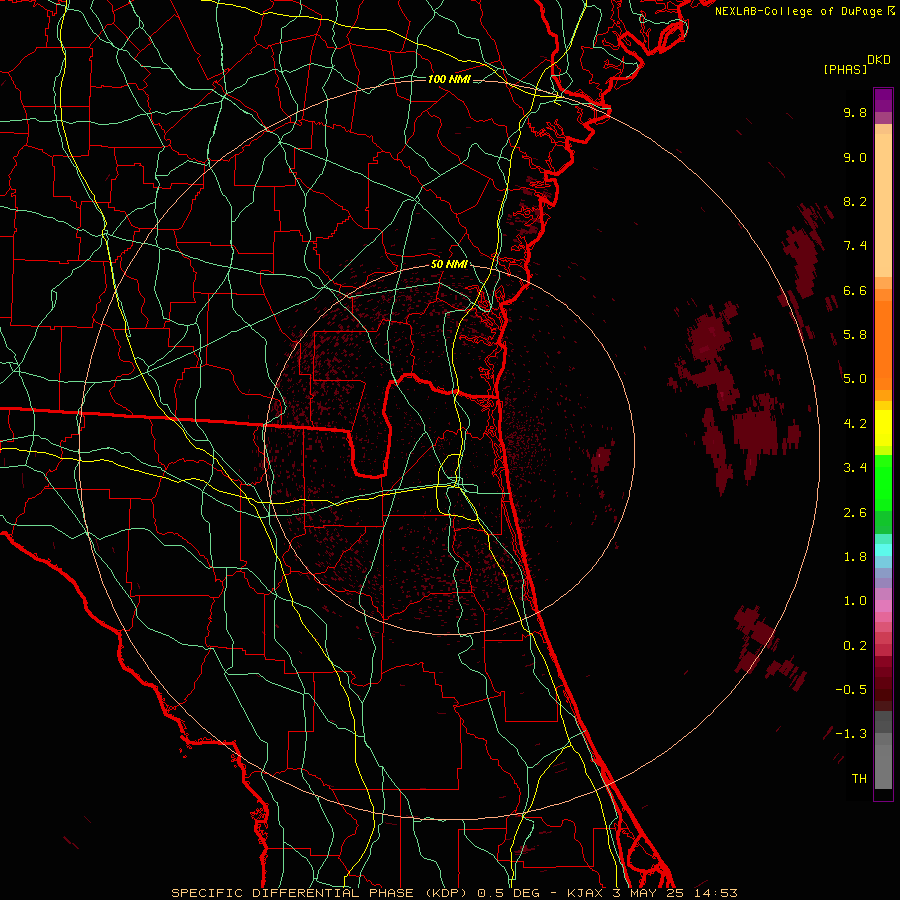Click the DKD legend unit label
The width and height of the screenshot is (900, 900).
879,60
